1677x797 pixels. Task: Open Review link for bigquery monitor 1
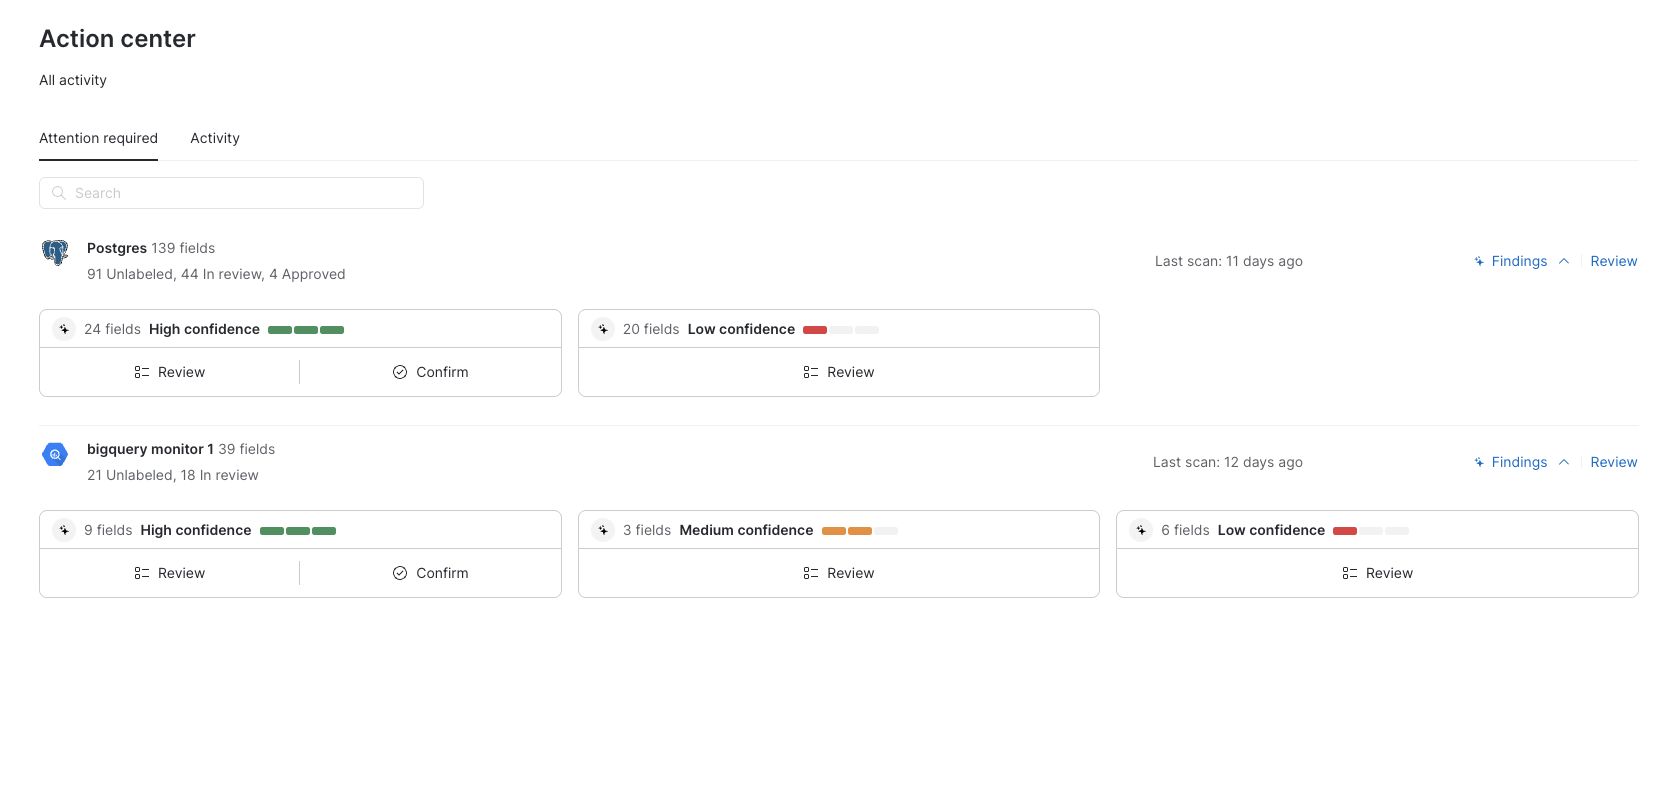pyautogui.click(x=1613, y=462)
